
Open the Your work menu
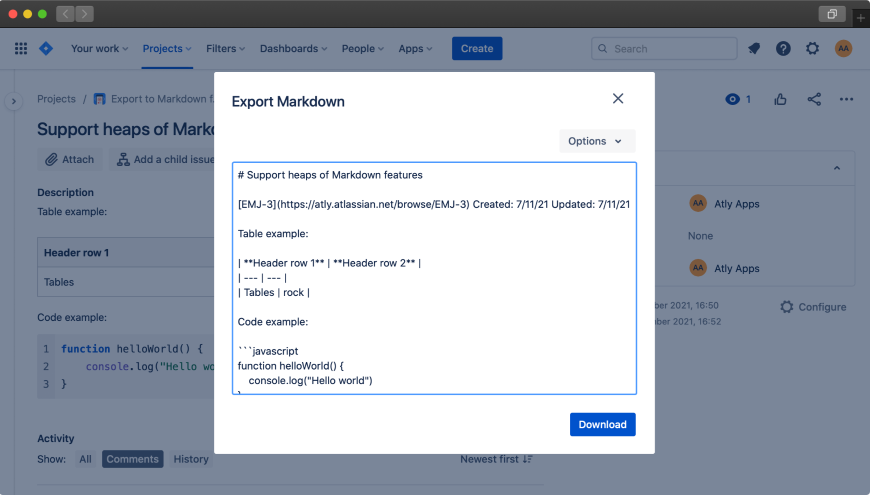pos(99,48)
